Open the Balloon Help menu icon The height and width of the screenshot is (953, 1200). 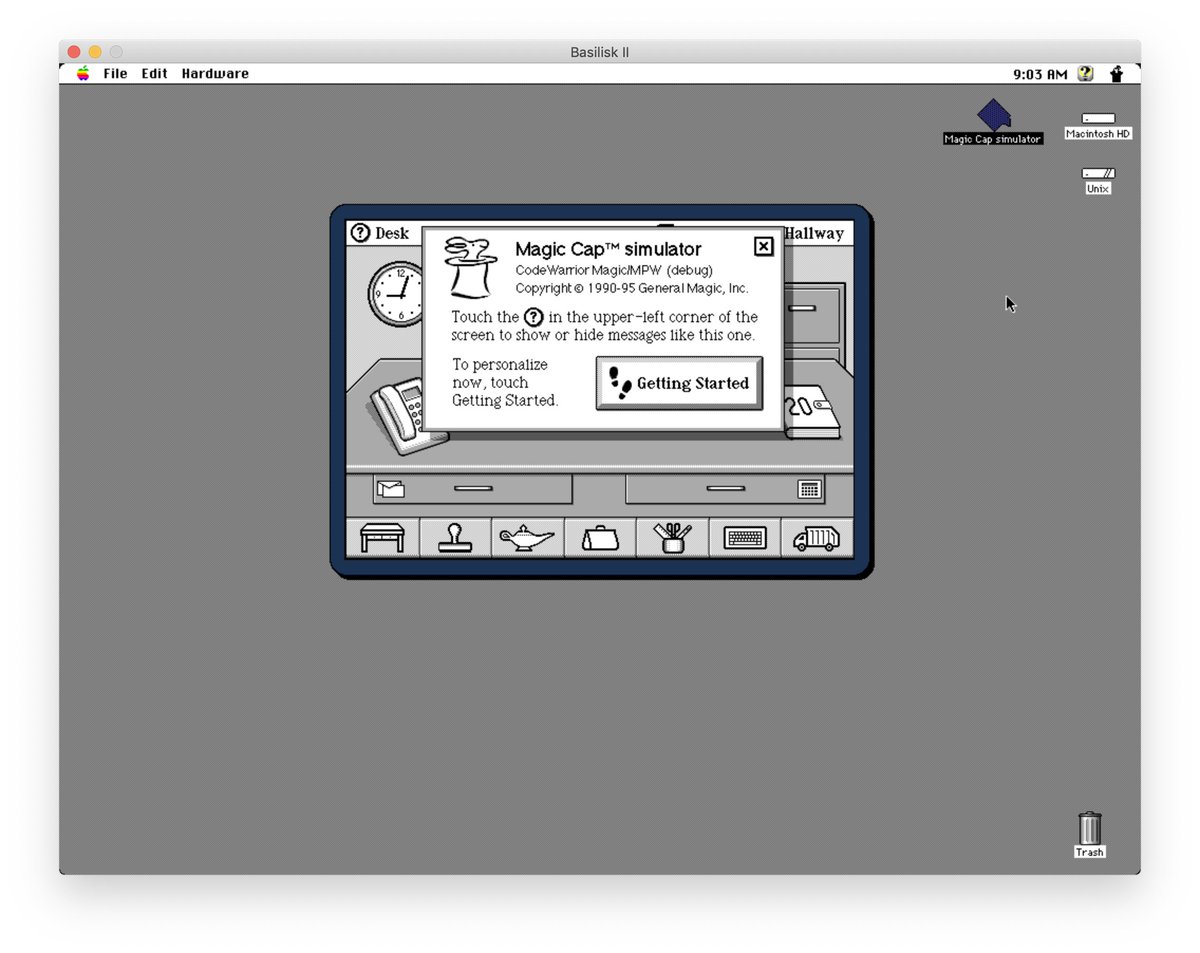(x=1086, y=74)
